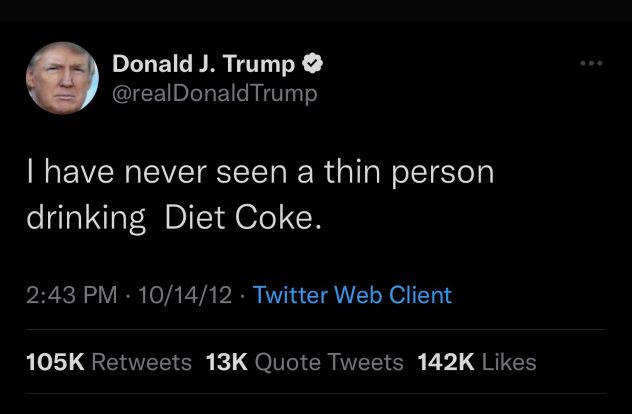Click the 13K quote count number
Viewport: 632px width, 414px height.
226,362
